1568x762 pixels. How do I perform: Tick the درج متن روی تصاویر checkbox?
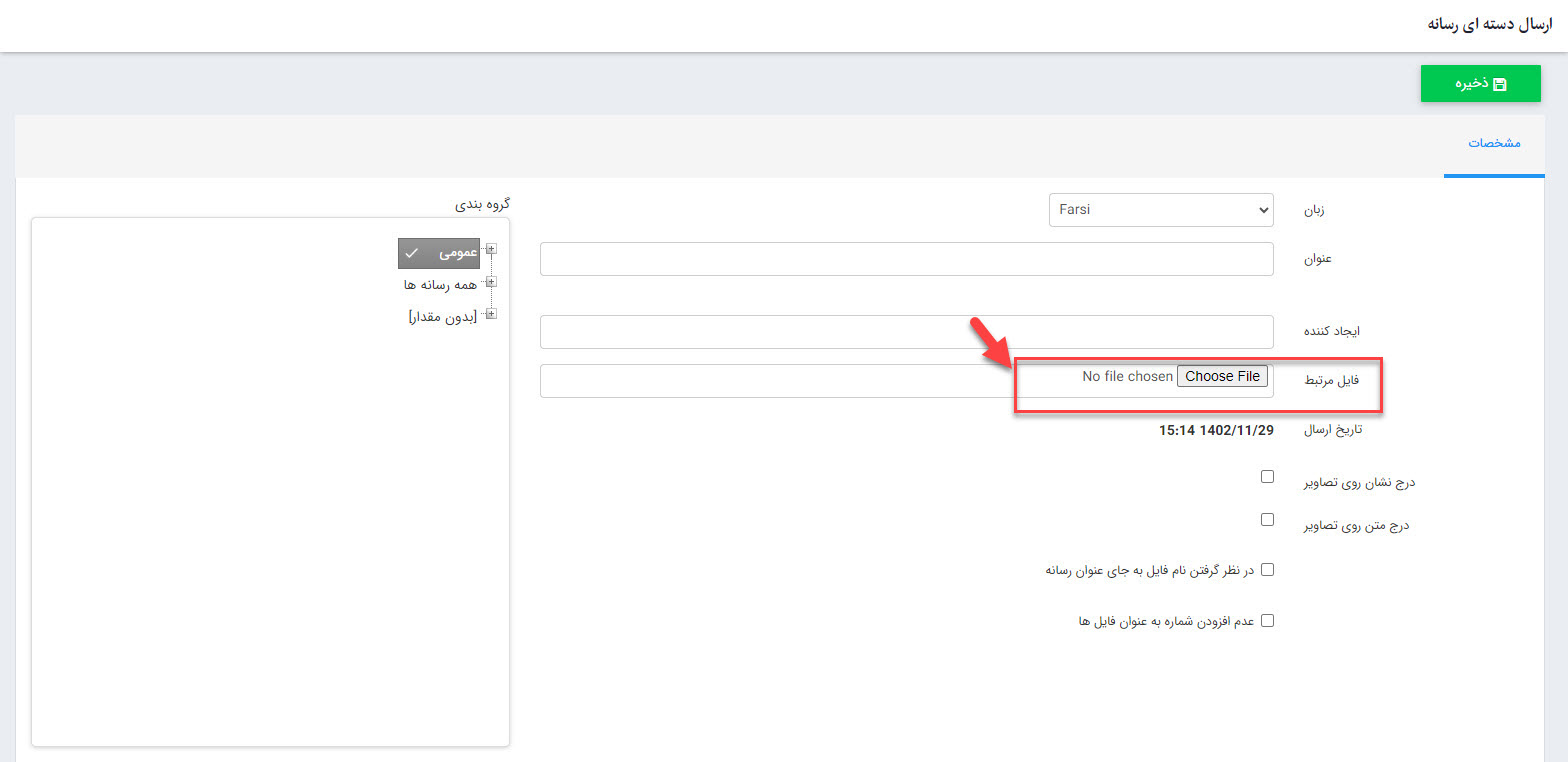click(x=1267, y=520)
